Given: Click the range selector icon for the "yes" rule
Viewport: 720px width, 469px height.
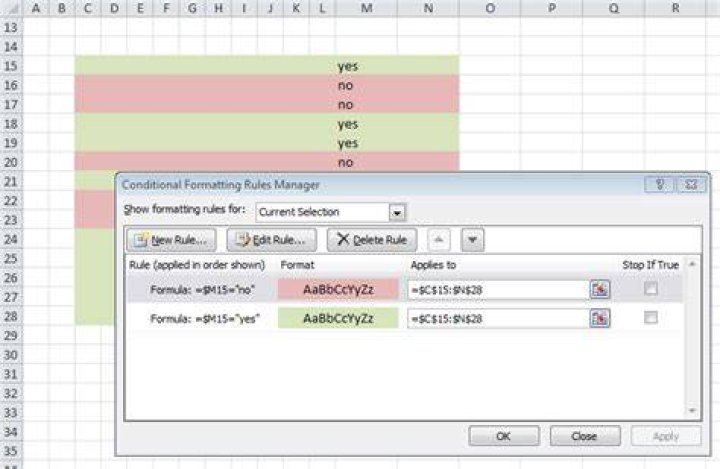Looking at the screenshot, I should click(600, 318).
